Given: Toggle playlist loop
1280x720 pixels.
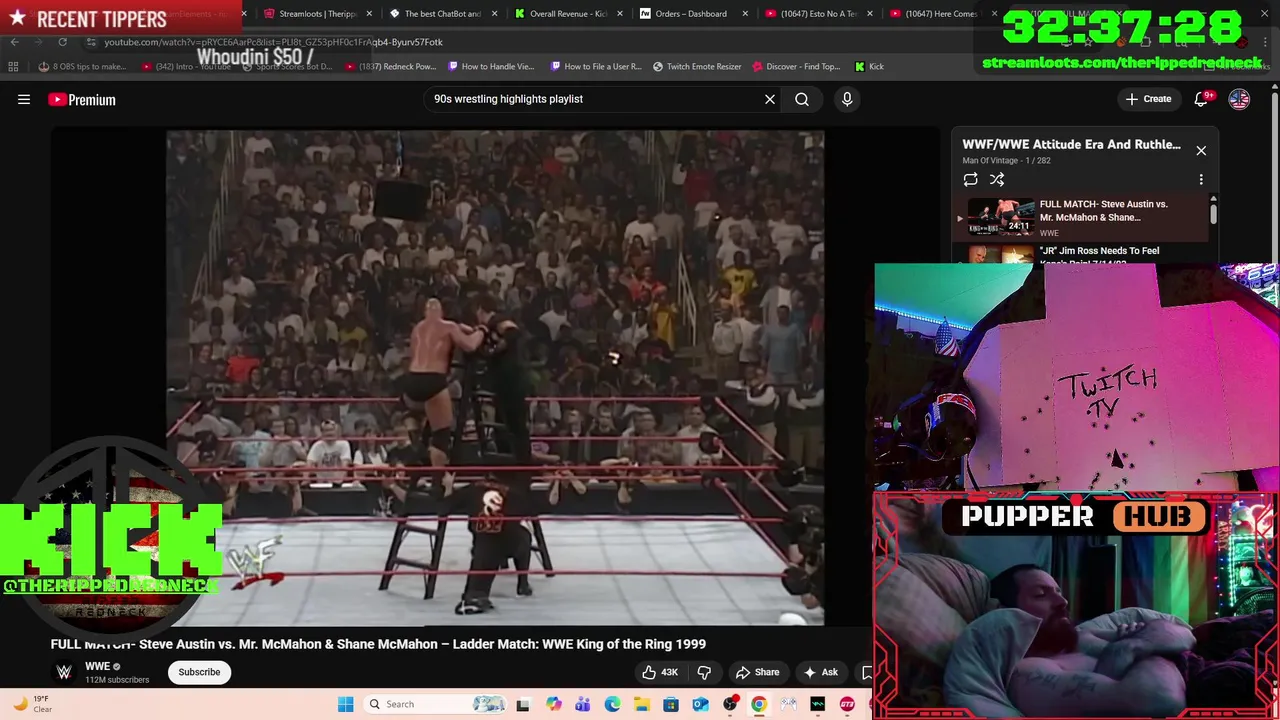Looking at the screenshot, I should (x=970, y=179).
